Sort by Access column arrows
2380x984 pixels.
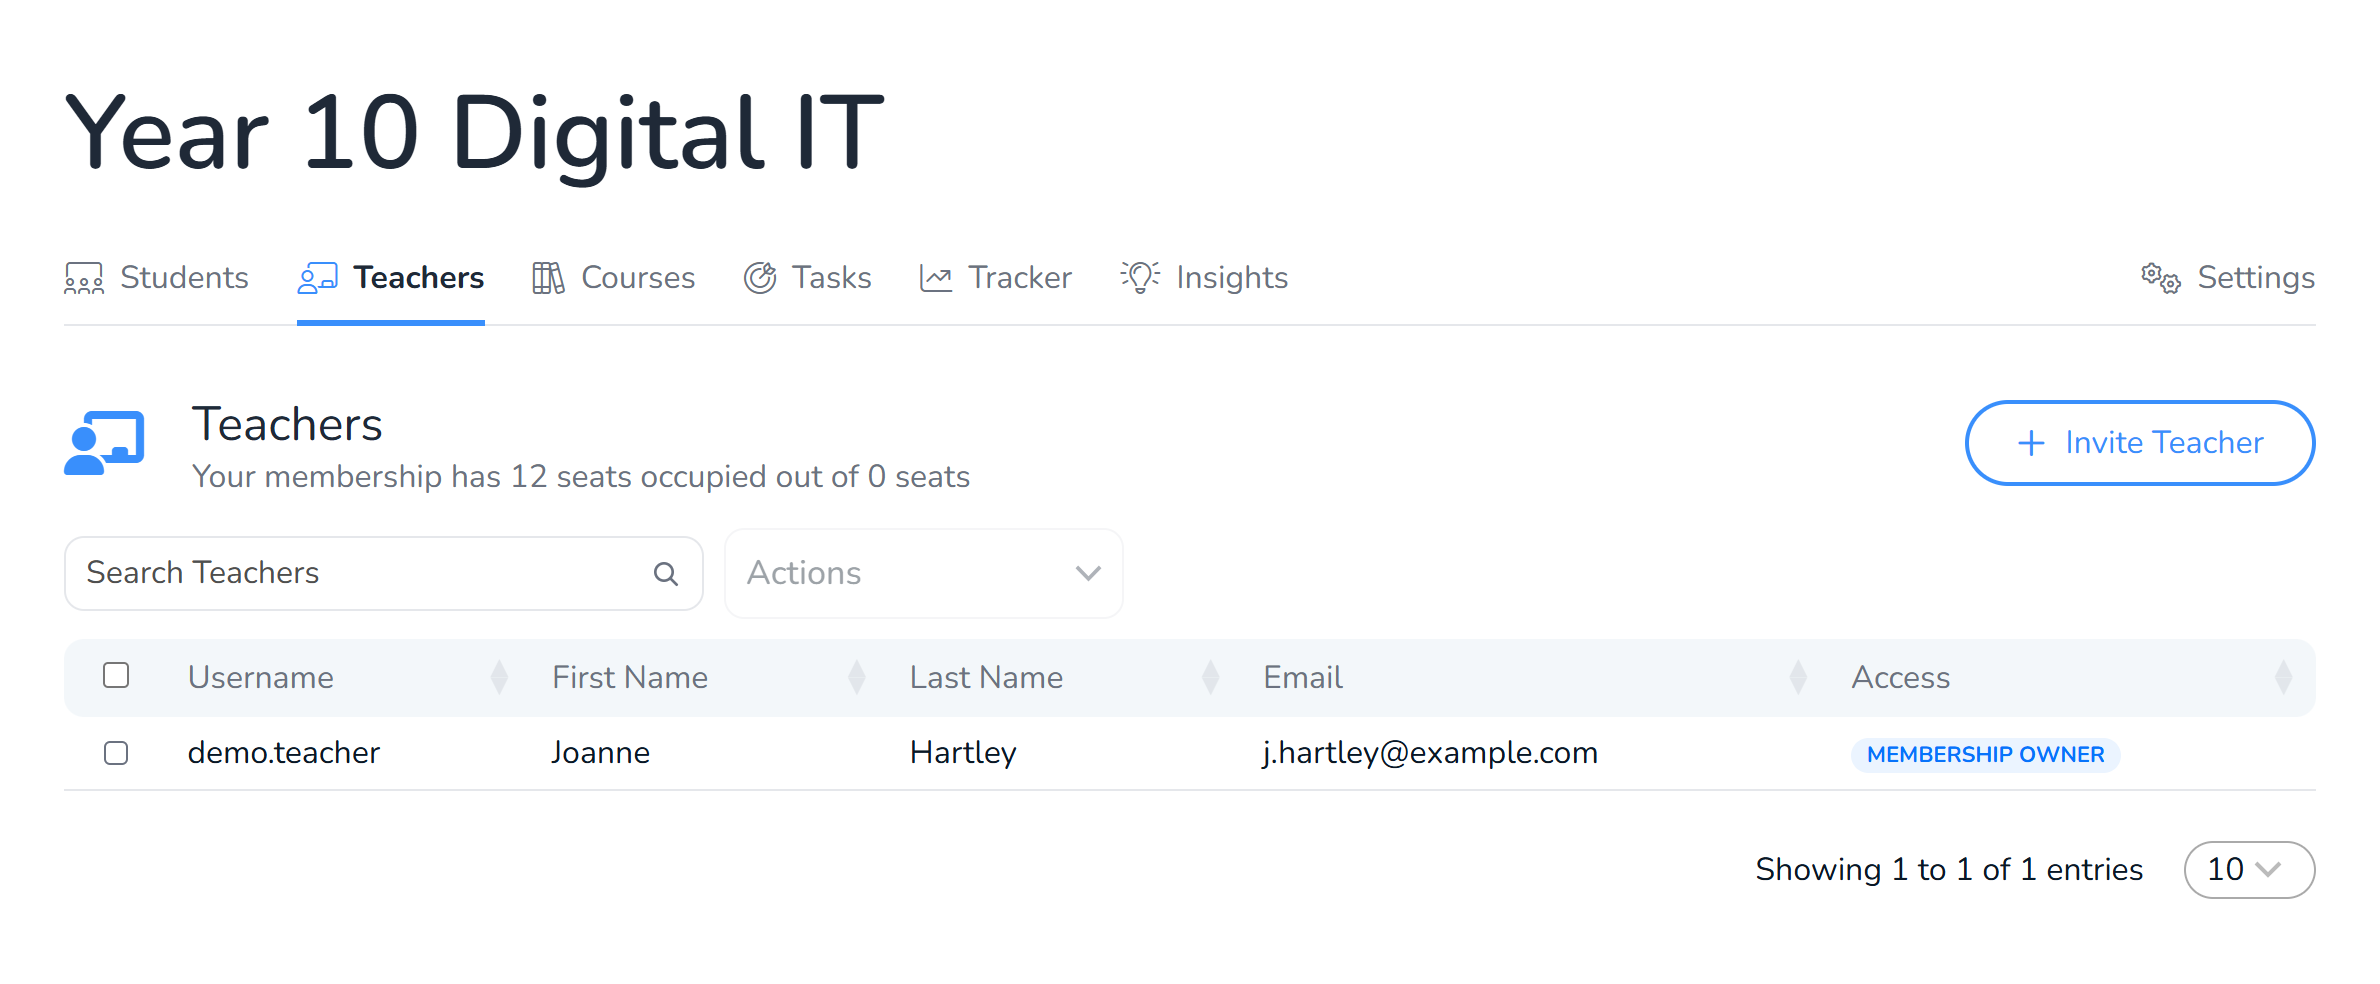click(2283, 678)
